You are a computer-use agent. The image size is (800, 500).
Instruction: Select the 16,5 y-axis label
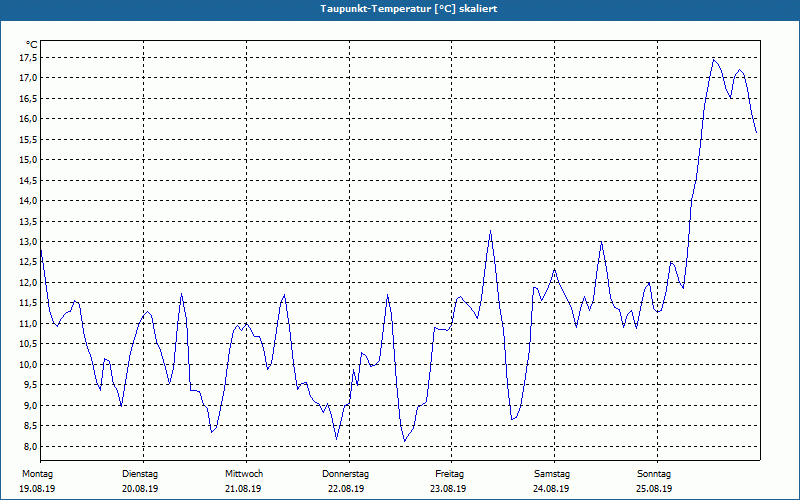[29, 98]
